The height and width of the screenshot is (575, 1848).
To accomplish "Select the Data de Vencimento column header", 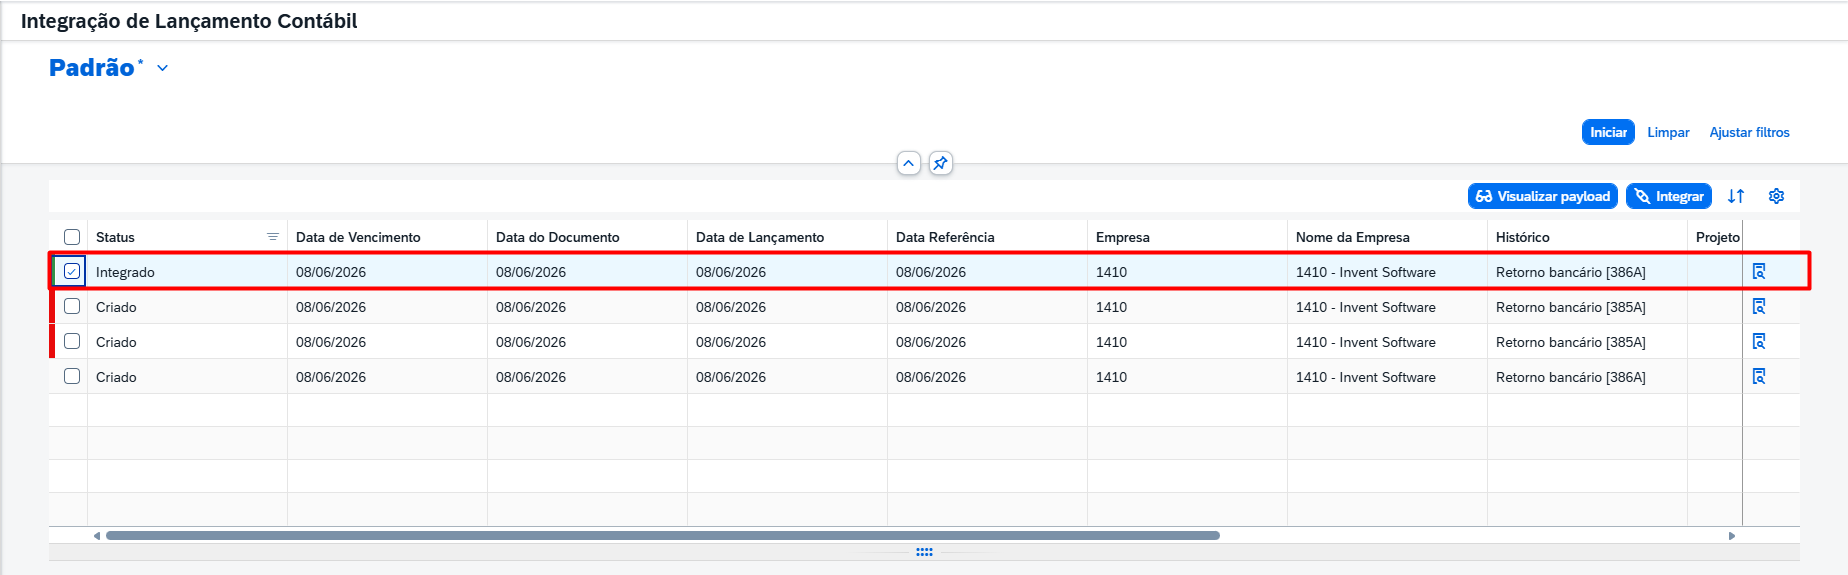I will 387,237.
